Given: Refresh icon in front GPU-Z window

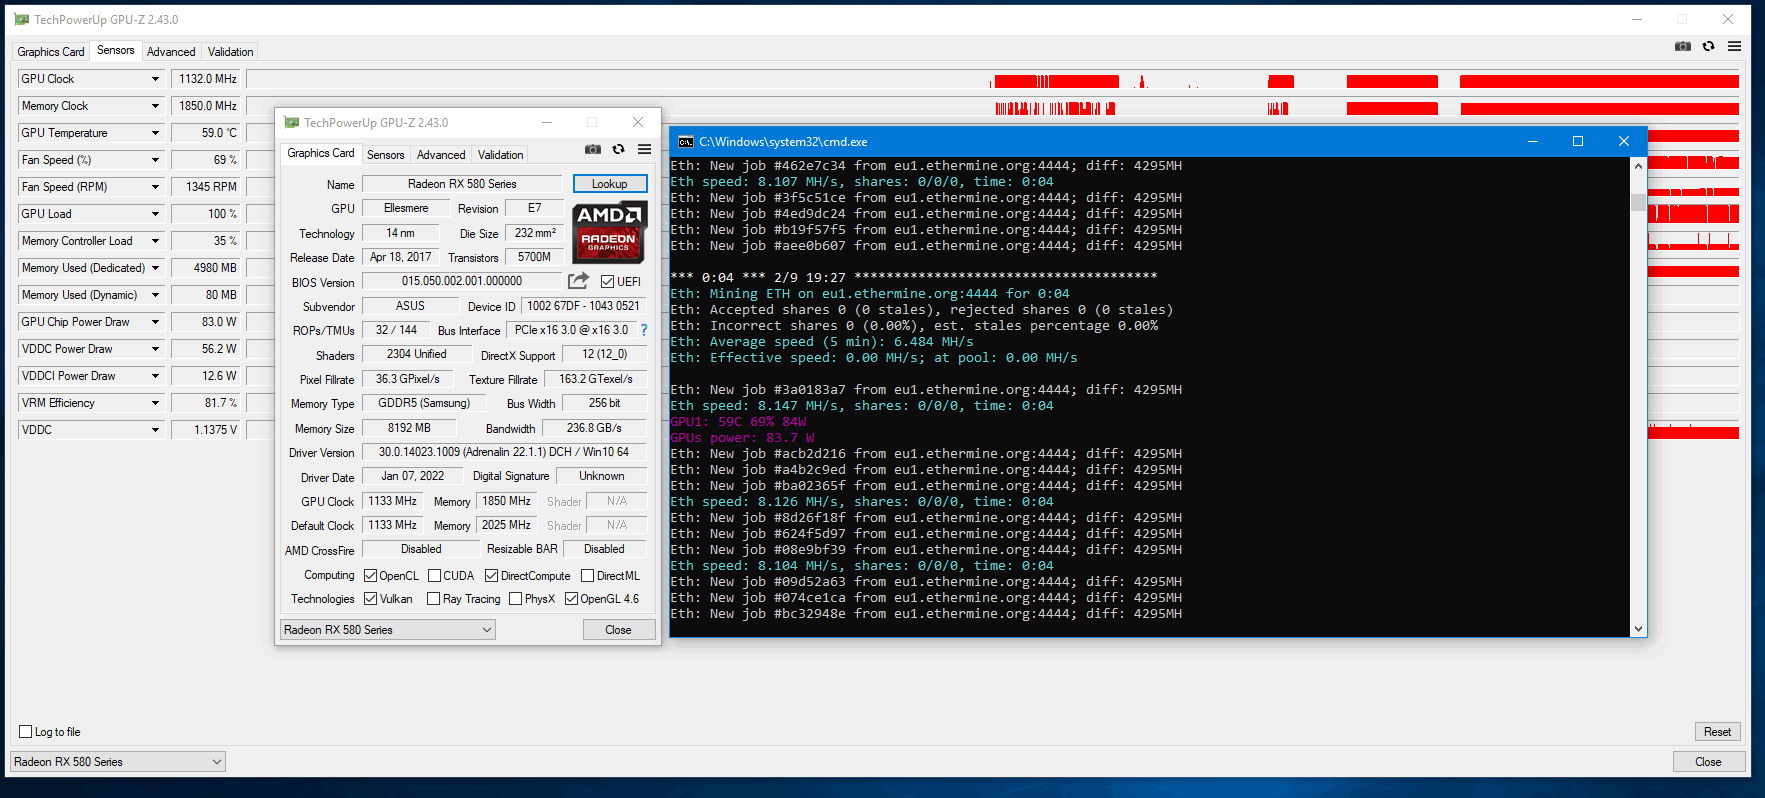Looking at the screenshot, I should tap(619, 149).
